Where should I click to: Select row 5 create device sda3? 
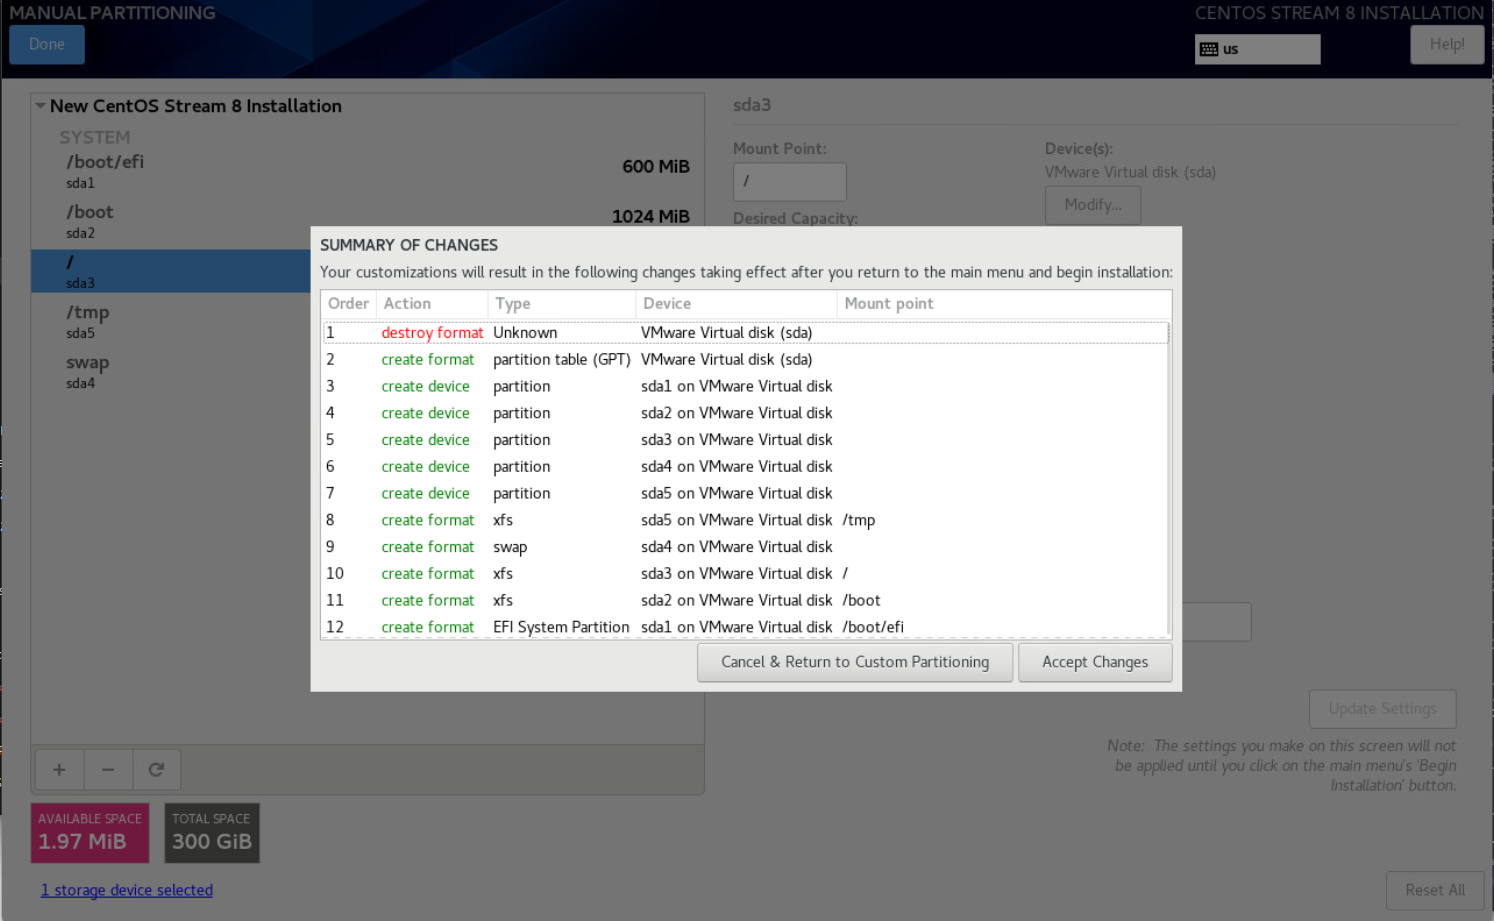coord(746,440)
